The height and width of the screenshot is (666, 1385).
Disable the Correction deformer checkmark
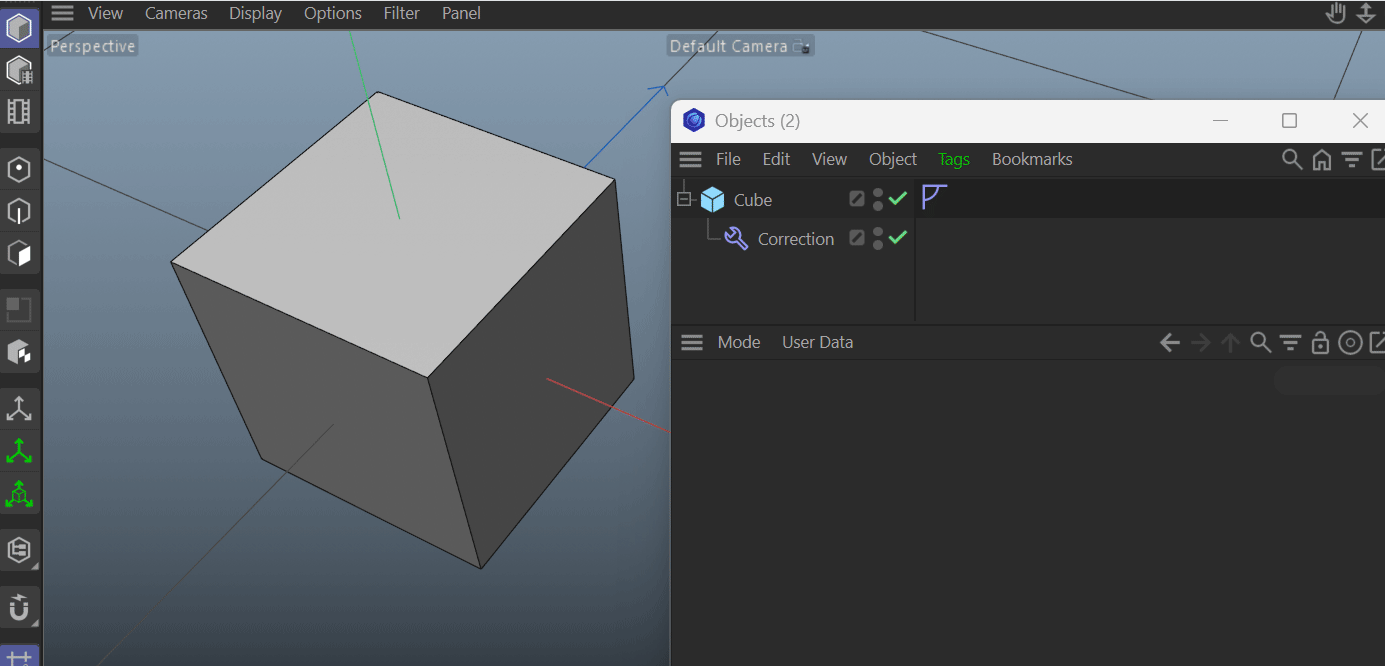(x=898, y=238)
